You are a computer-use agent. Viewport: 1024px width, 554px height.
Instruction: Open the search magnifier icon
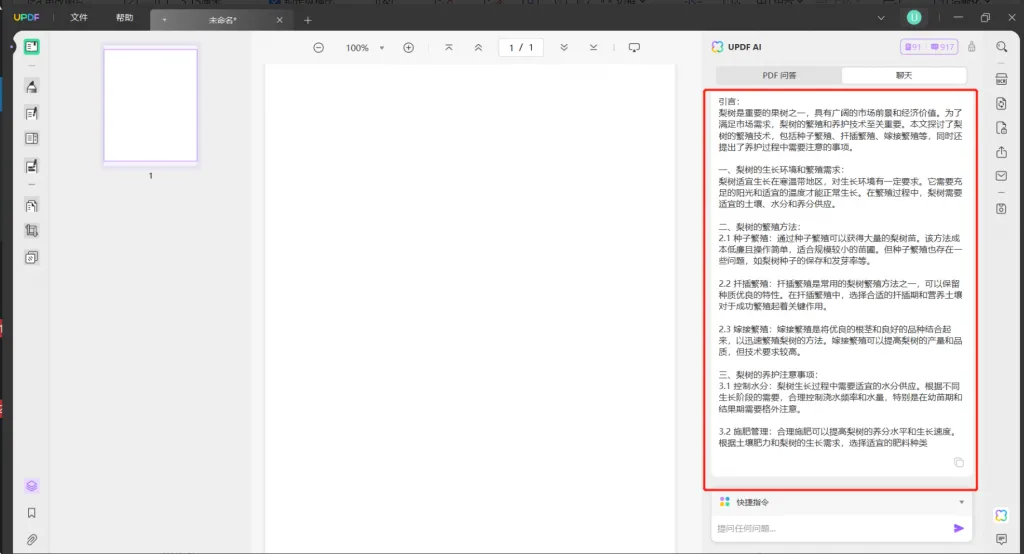pos(1001,47)
